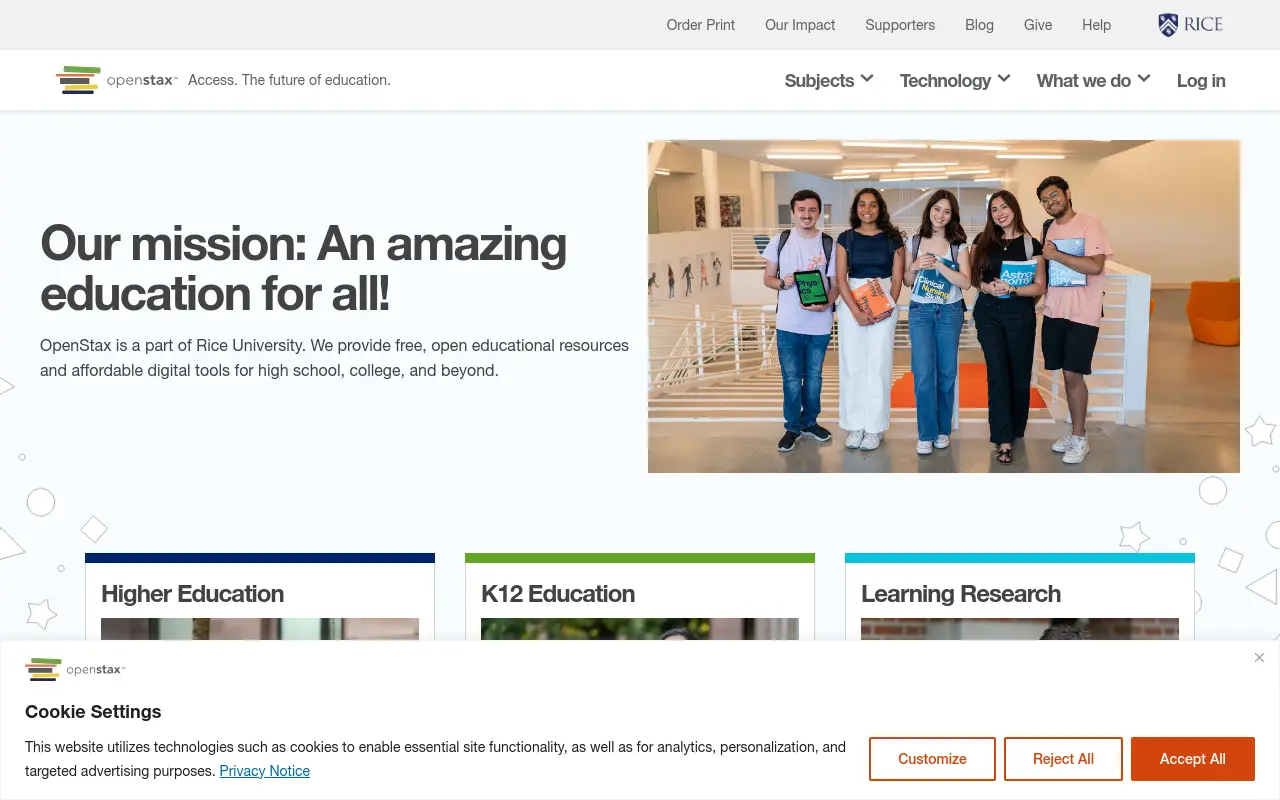This screenshot has height=800, width=1280.
Task: Open the Supporters link
Action: 900,25
